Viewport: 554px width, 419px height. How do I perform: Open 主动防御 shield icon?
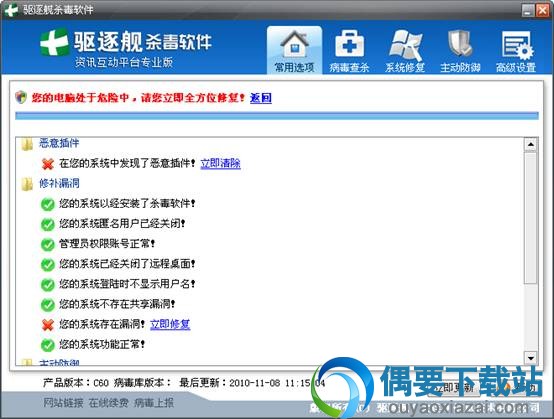tap(460, 44)
